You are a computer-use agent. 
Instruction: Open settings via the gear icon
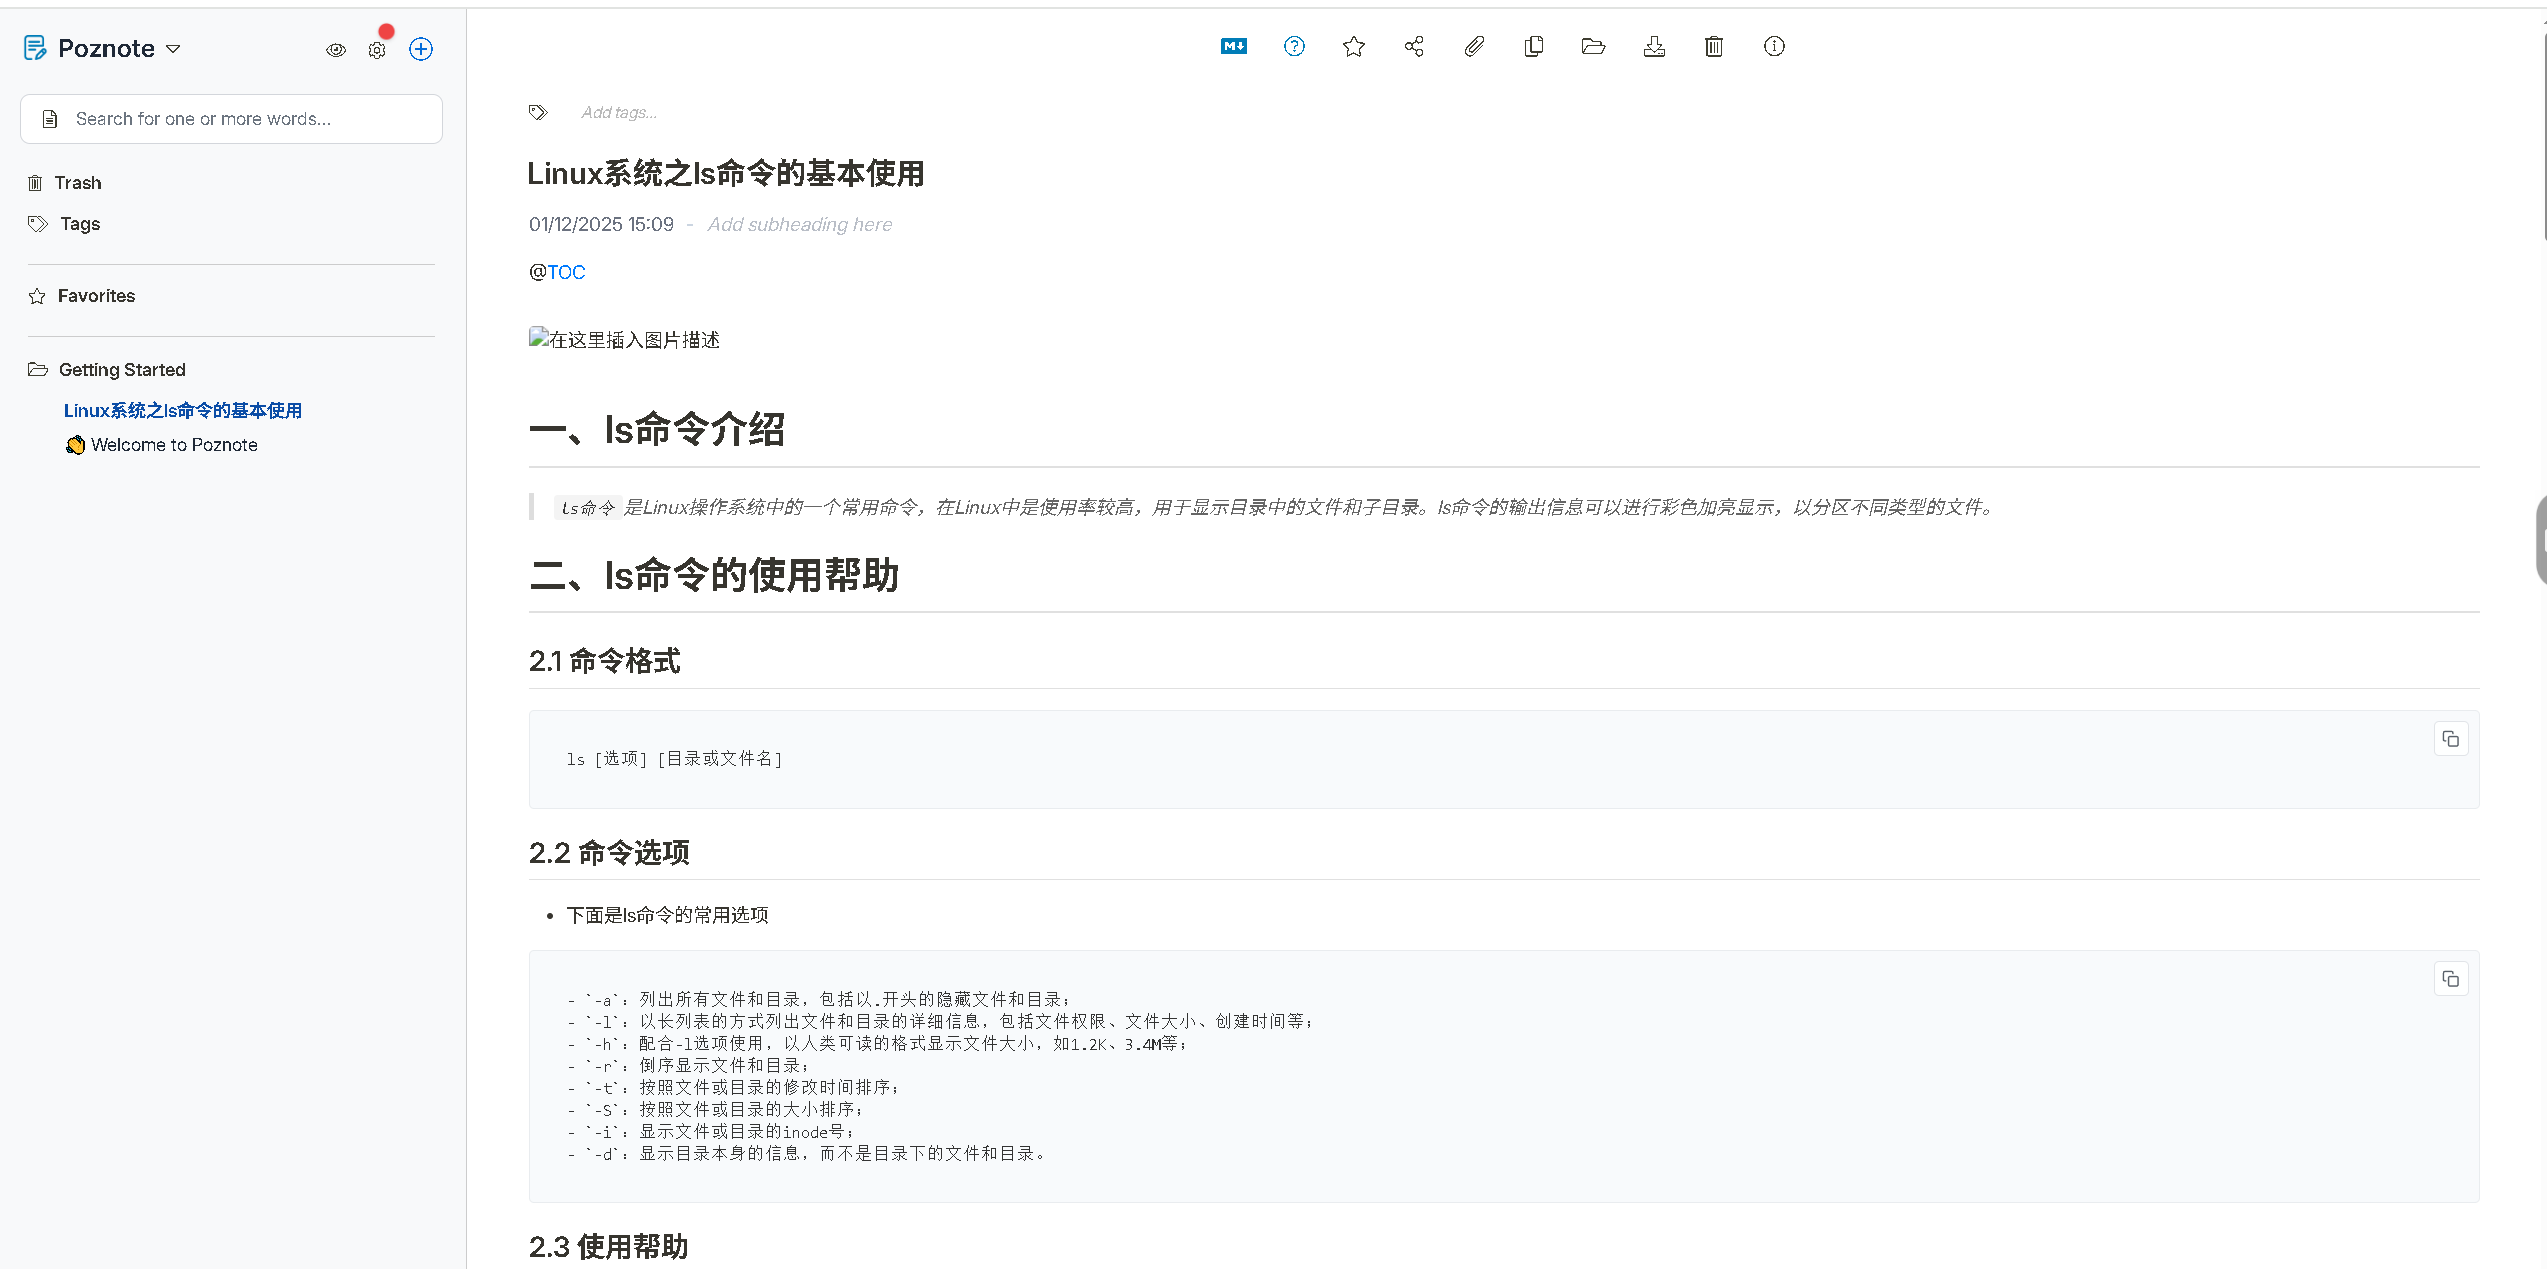377,49
